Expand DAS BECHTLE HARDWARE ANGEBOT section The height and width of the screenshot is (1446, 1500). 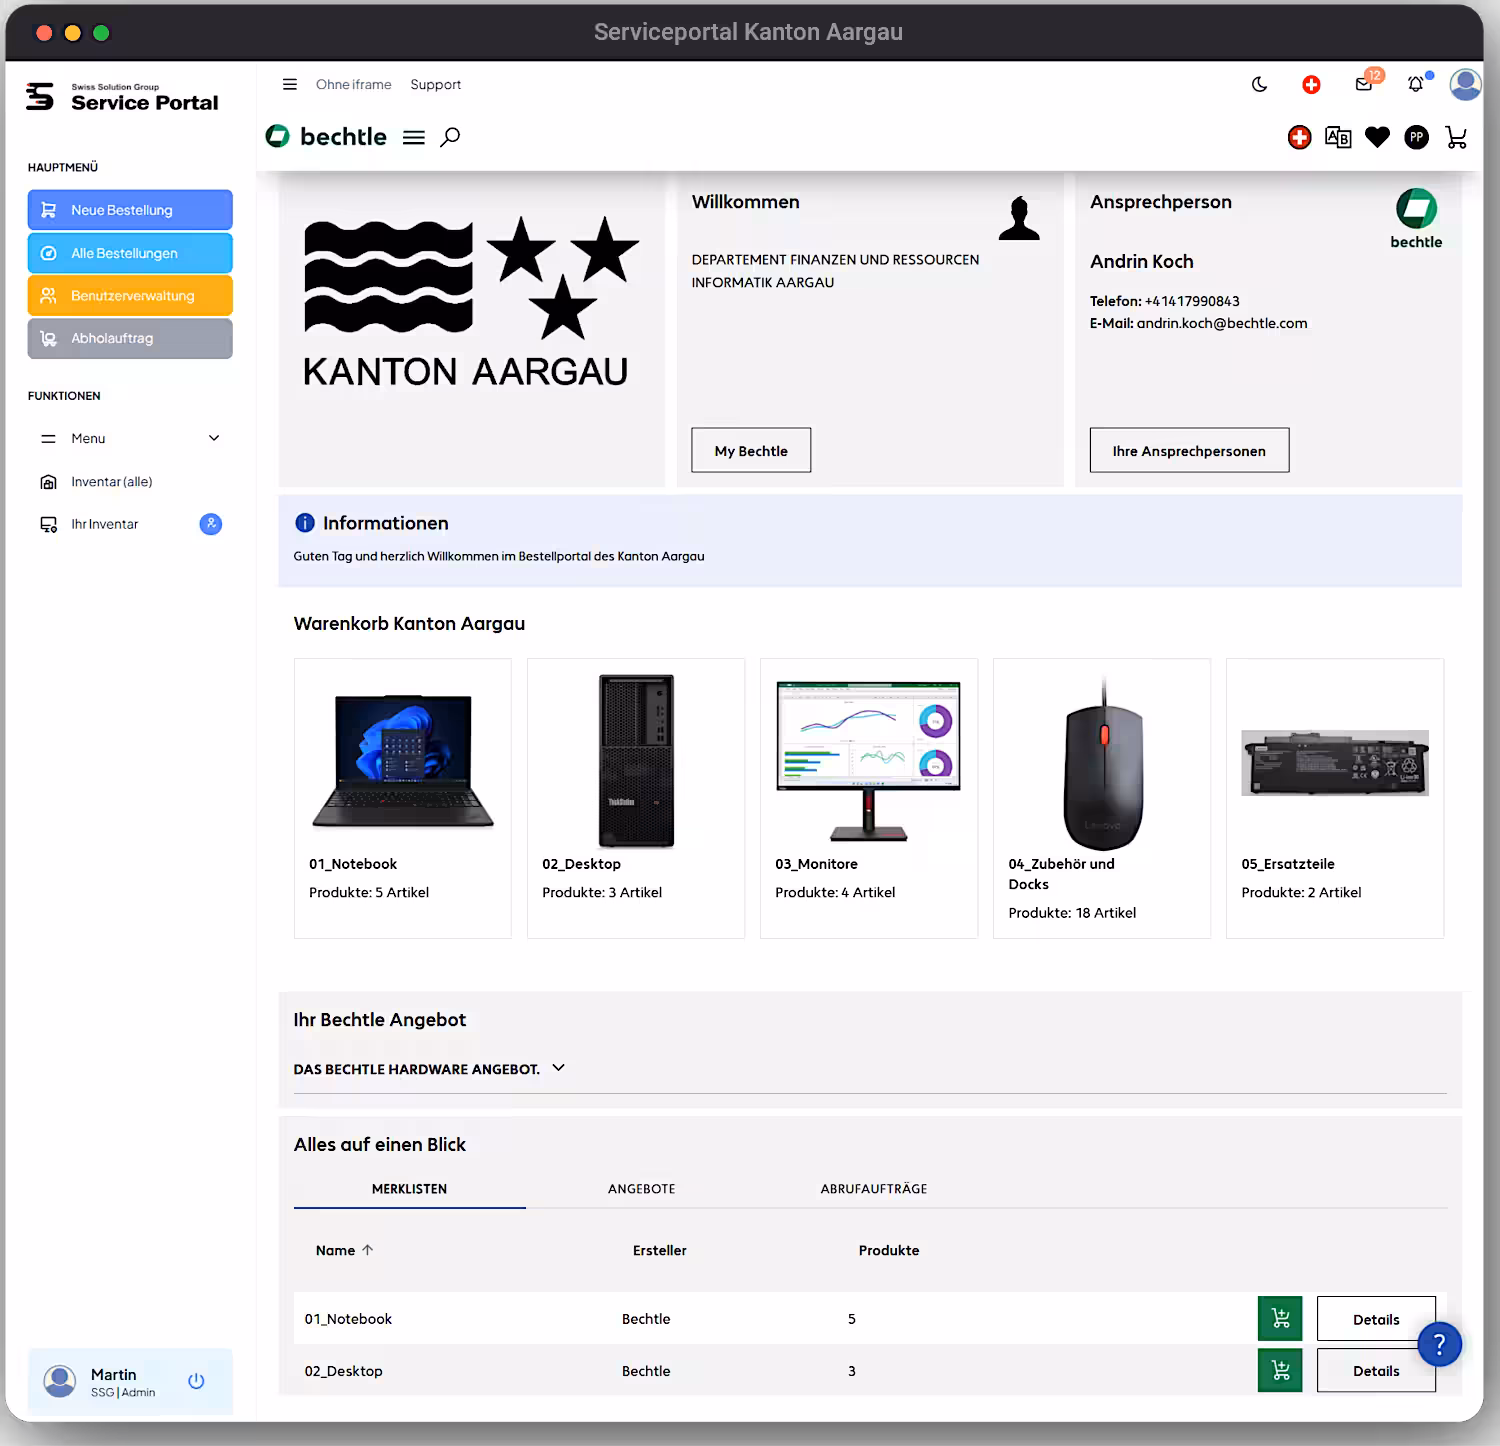(x=558, y=1068)
